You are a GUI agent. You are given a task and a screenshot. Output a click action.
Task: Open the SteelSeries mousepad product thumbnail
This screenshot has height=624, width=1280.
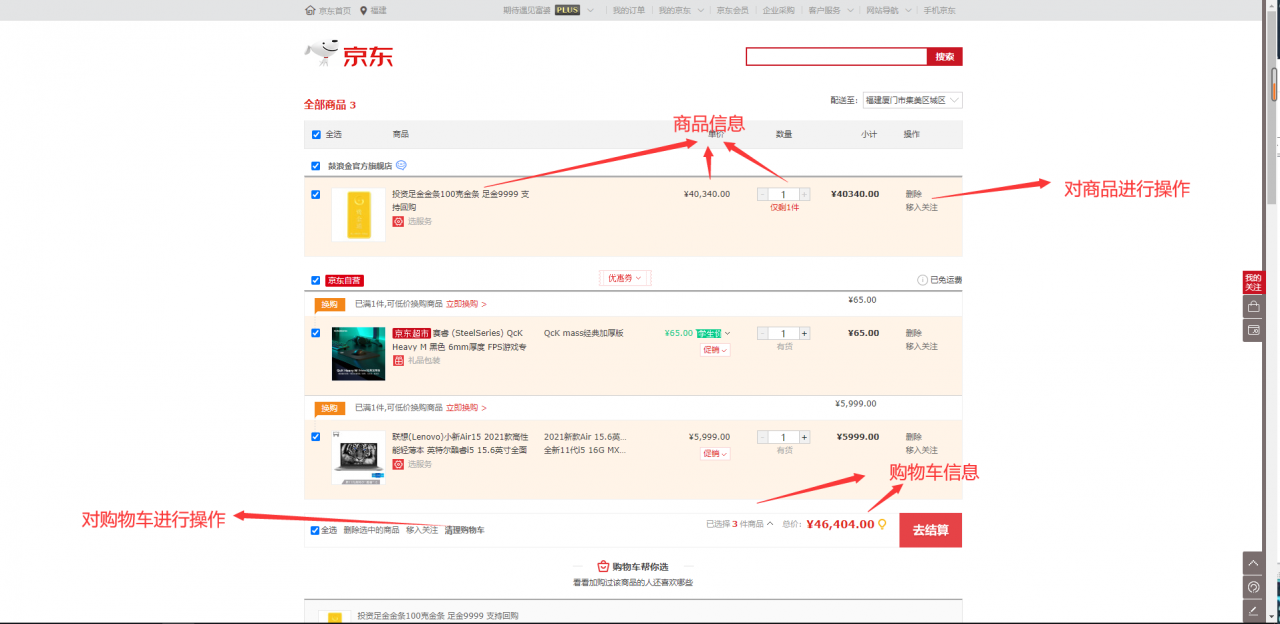point(358,354)
